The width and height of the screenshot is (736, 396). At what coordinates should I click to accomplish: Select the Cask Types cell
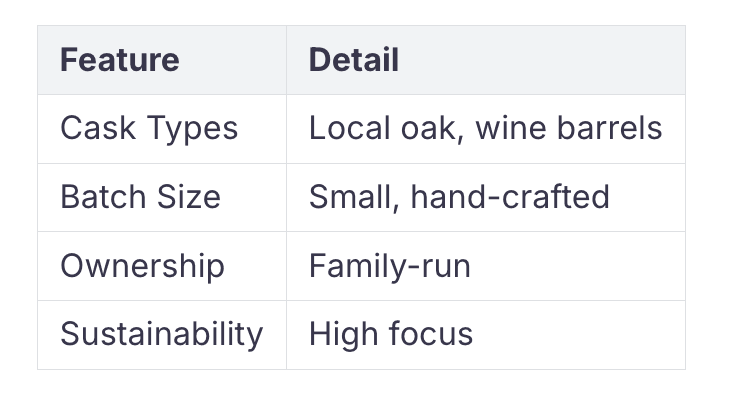[162, 129]
